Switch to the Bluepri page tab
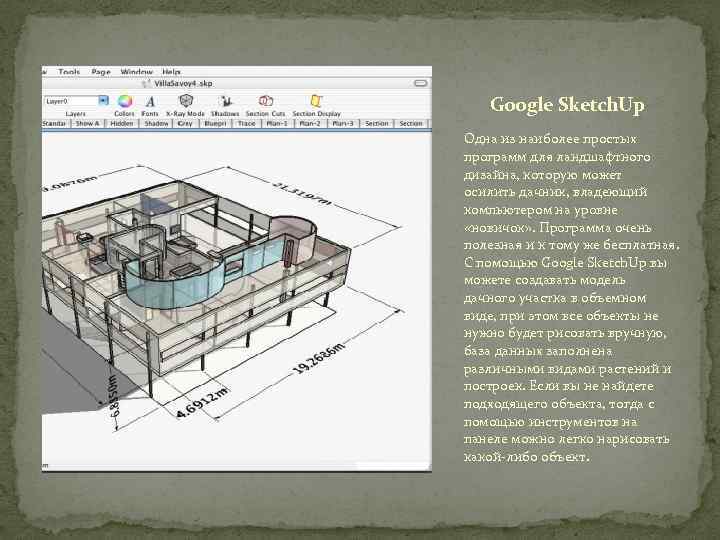The image size is (720, 540). click(215, 124)
